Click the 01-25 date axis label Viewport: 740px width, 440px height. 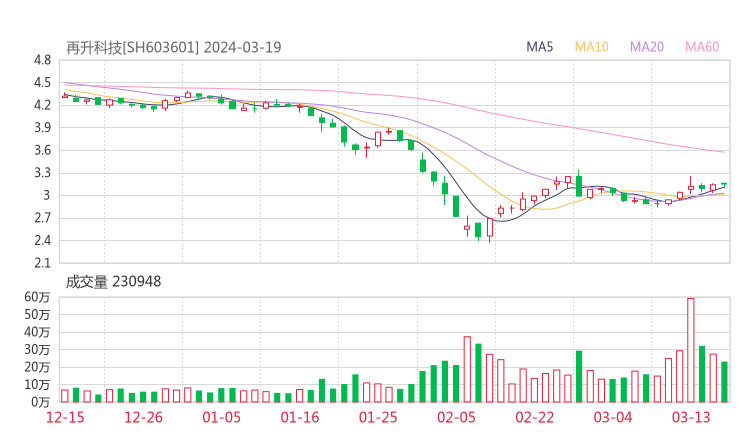point(378,417)
